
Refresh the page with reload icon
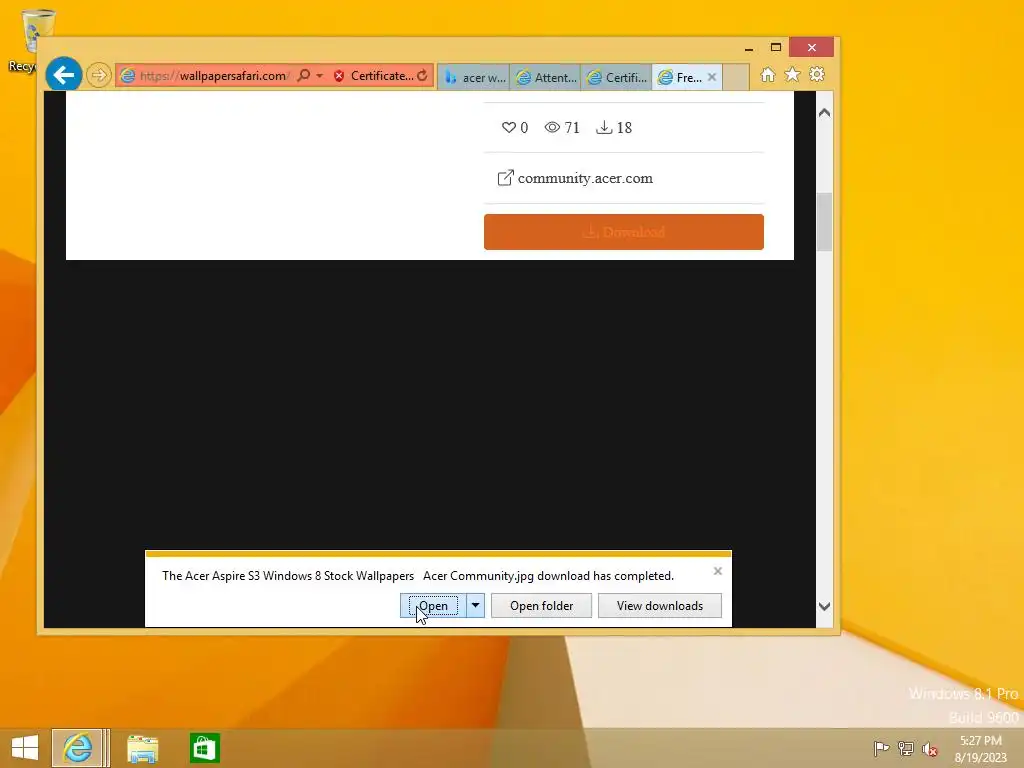[x=423, y=76]
